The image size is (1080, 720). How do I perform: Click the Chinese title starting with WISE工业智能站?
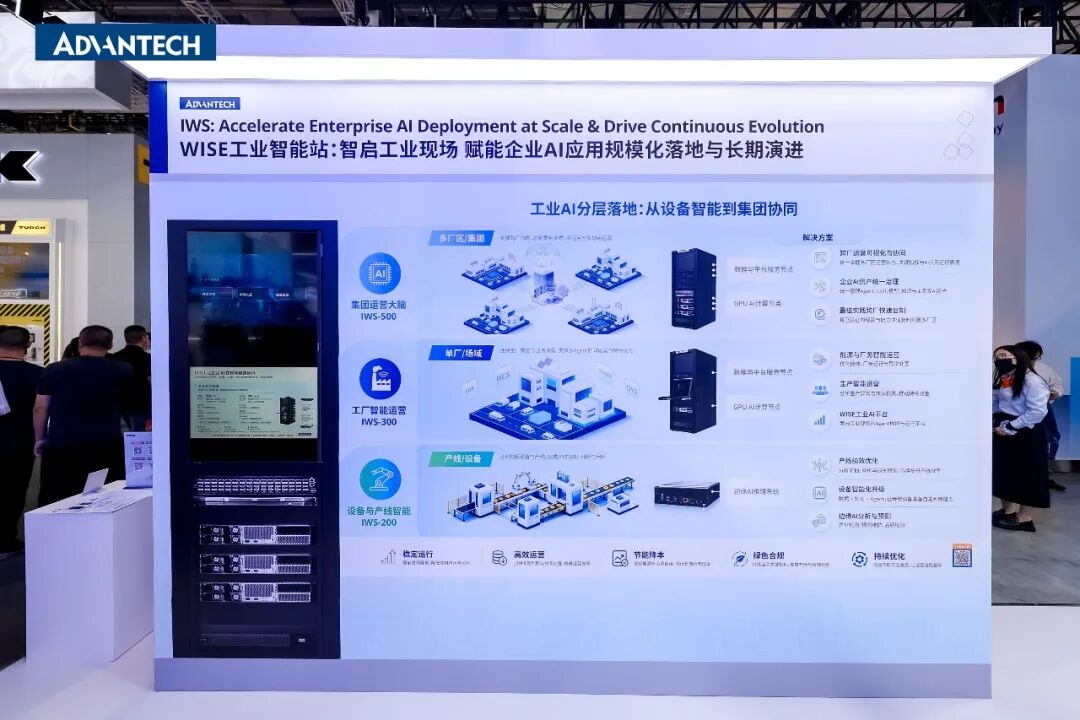click(491, 150)
